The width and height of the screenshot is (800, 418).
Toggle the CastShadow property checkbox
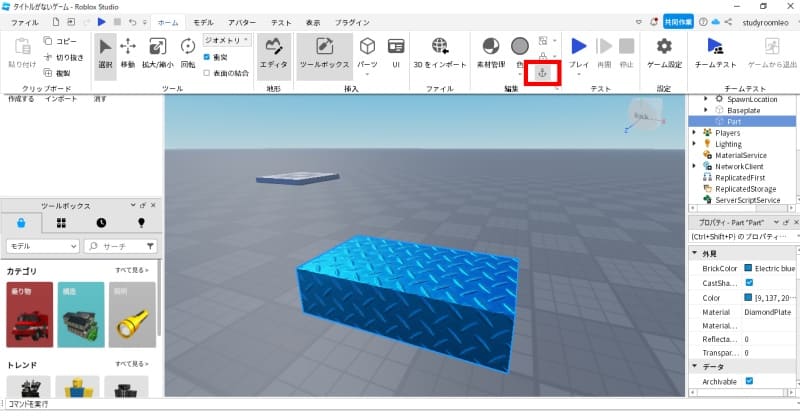(749, 282)
